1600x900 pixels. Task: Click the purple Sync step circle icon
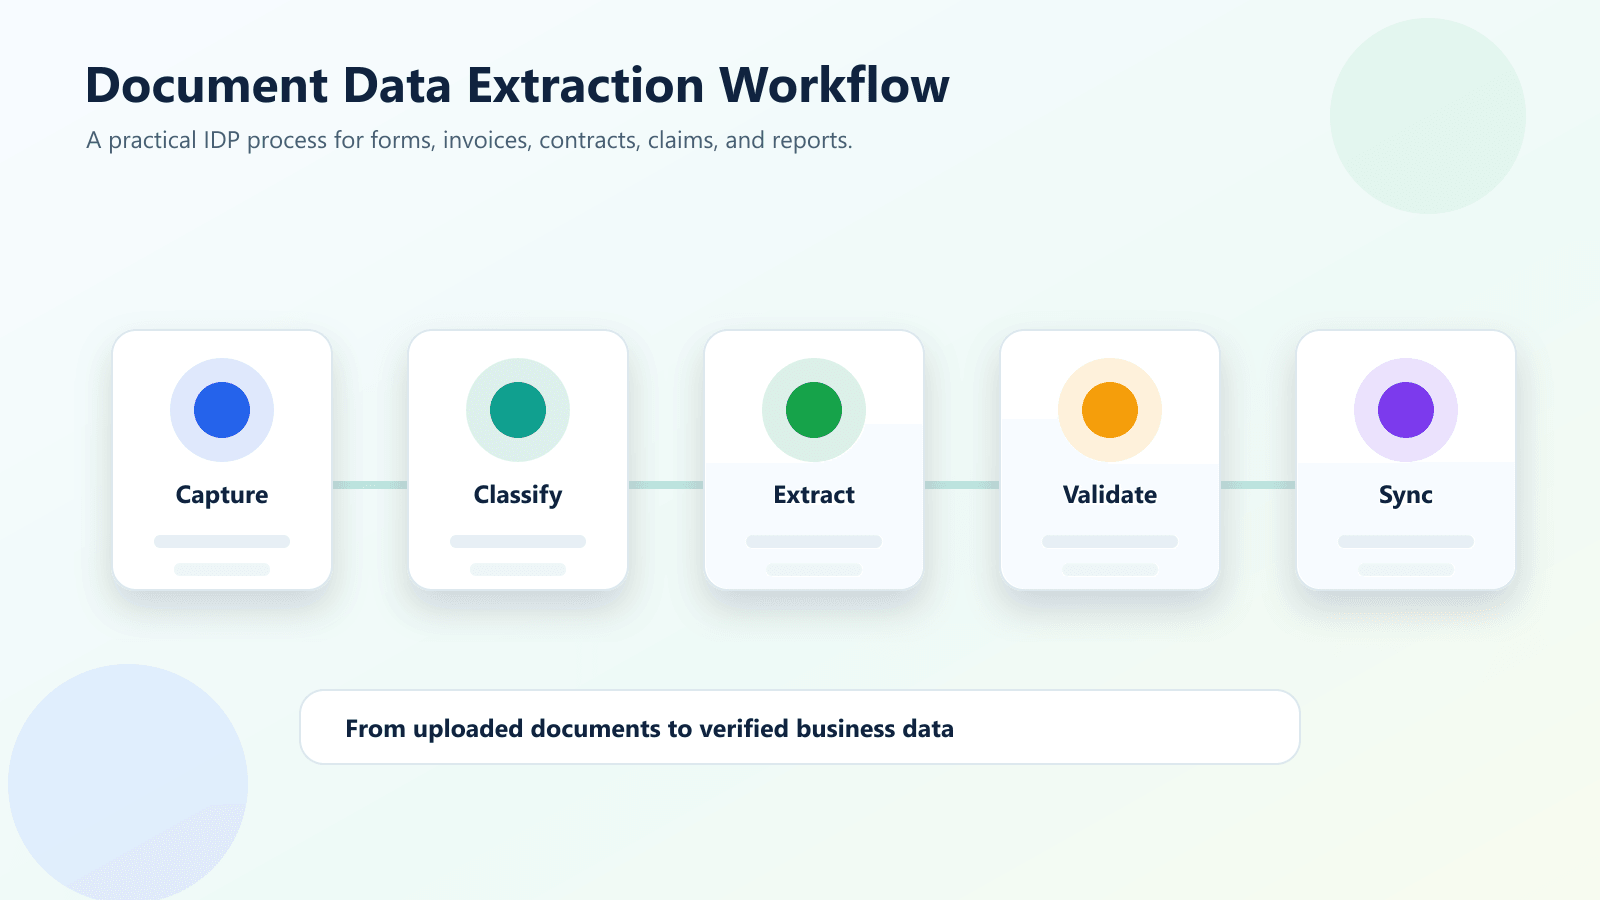[1406, 410]
